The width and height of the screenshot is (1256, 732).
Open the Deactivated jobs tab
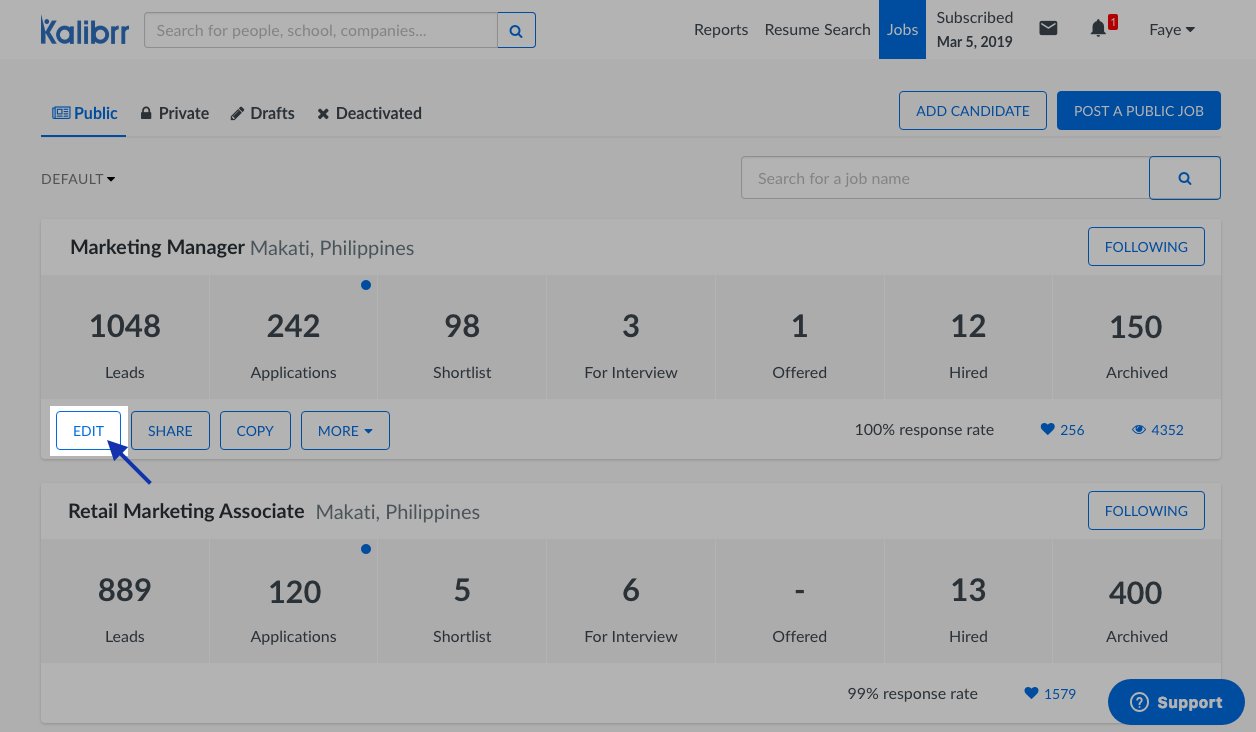click(x=369, y=113)
